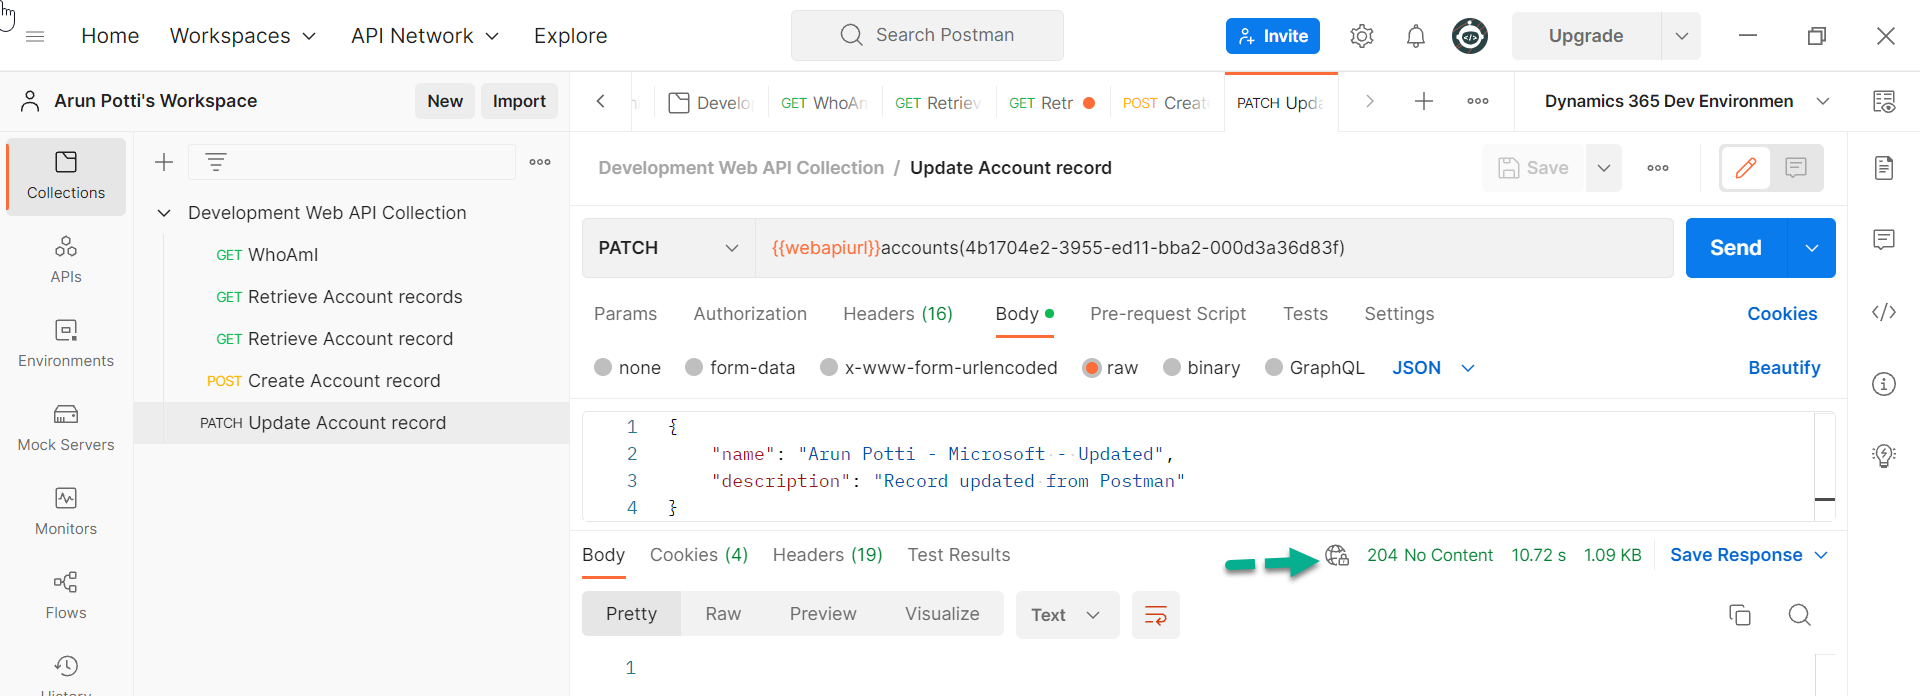Open Workspaces dropdown
This screenshot has width=1920, height=696.
click(243, 36)
